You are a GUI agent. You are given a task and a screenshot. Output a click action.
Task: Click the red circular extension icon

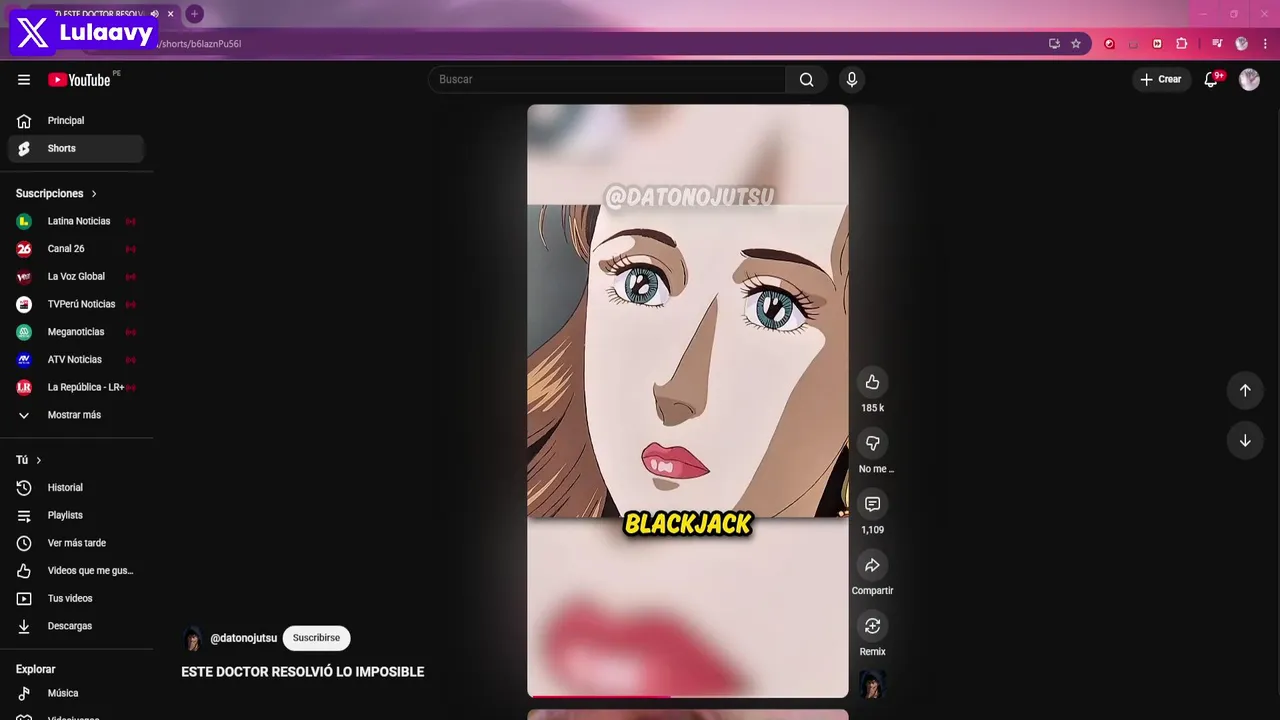pyautogui.click(x=1109, y=44)
